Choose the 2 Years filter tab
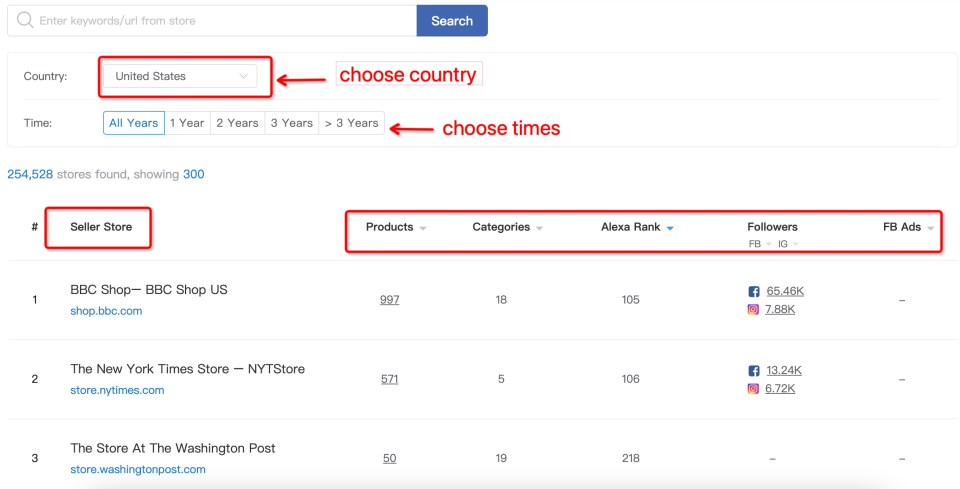The width and height of the screenshot is (960, 489). pos(238,123)
